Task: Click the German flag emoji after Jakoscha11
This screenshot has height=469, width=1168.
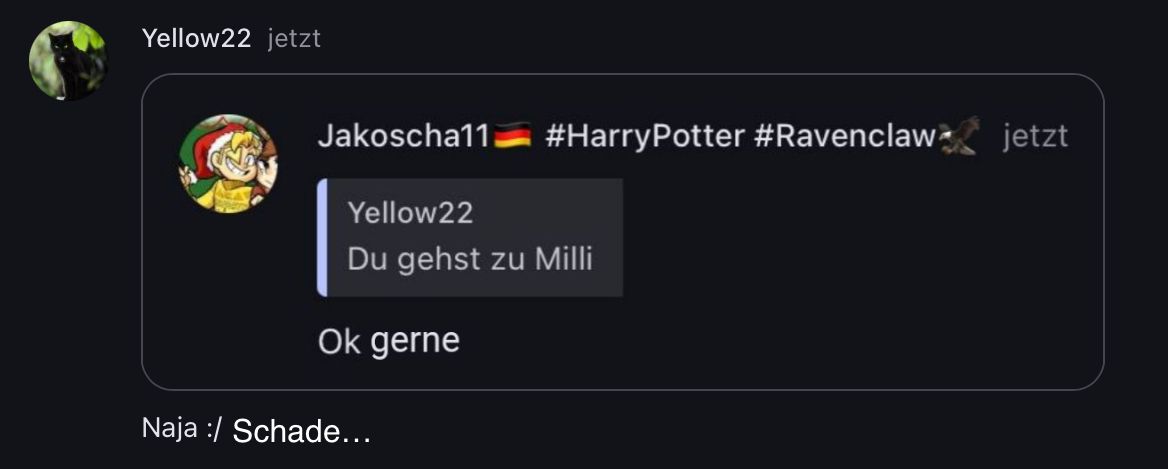Action: tap(512, 136)
